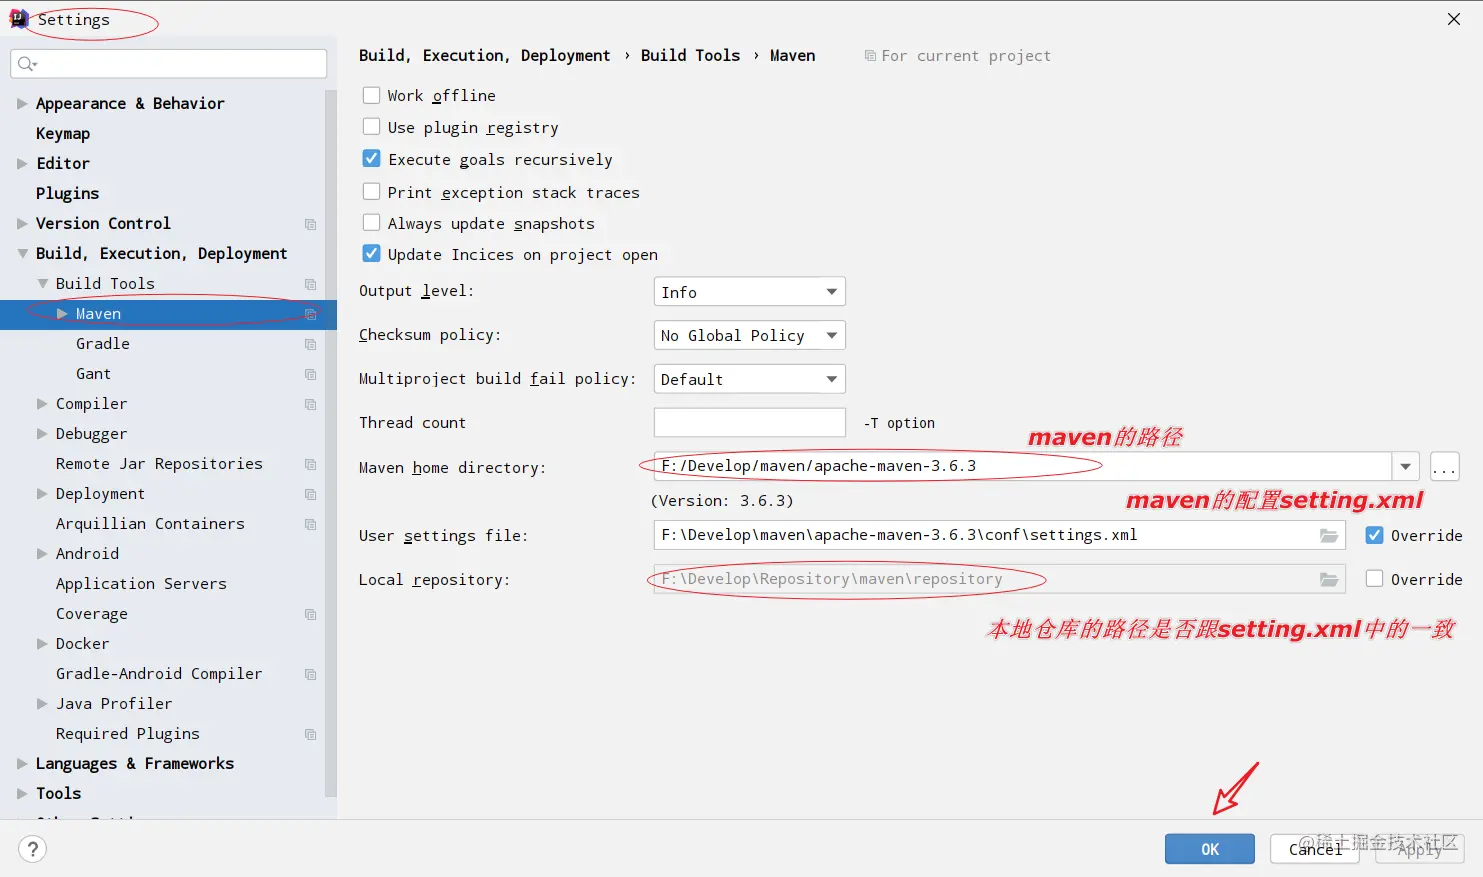Select Application Servers settings
This screenshot has width=1483, height=877.
tap(141, 584)
